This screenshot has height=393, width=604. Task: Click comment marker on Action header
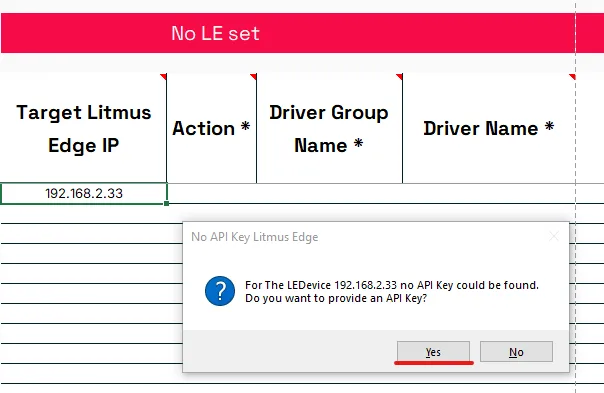(x=253, y=76)
